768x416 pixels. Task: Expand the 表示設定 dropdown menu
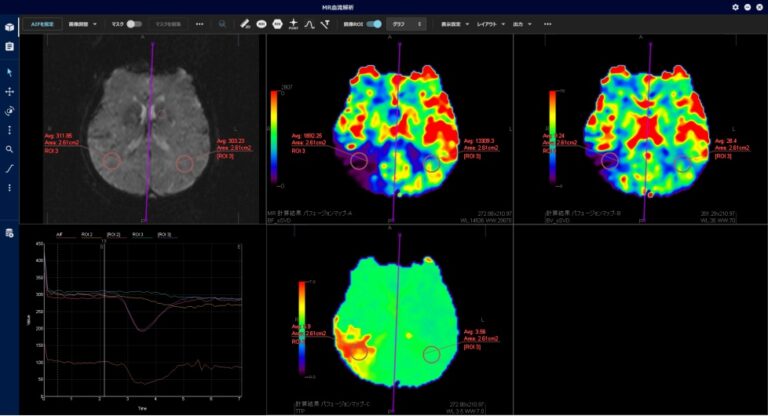coord(453,23)
